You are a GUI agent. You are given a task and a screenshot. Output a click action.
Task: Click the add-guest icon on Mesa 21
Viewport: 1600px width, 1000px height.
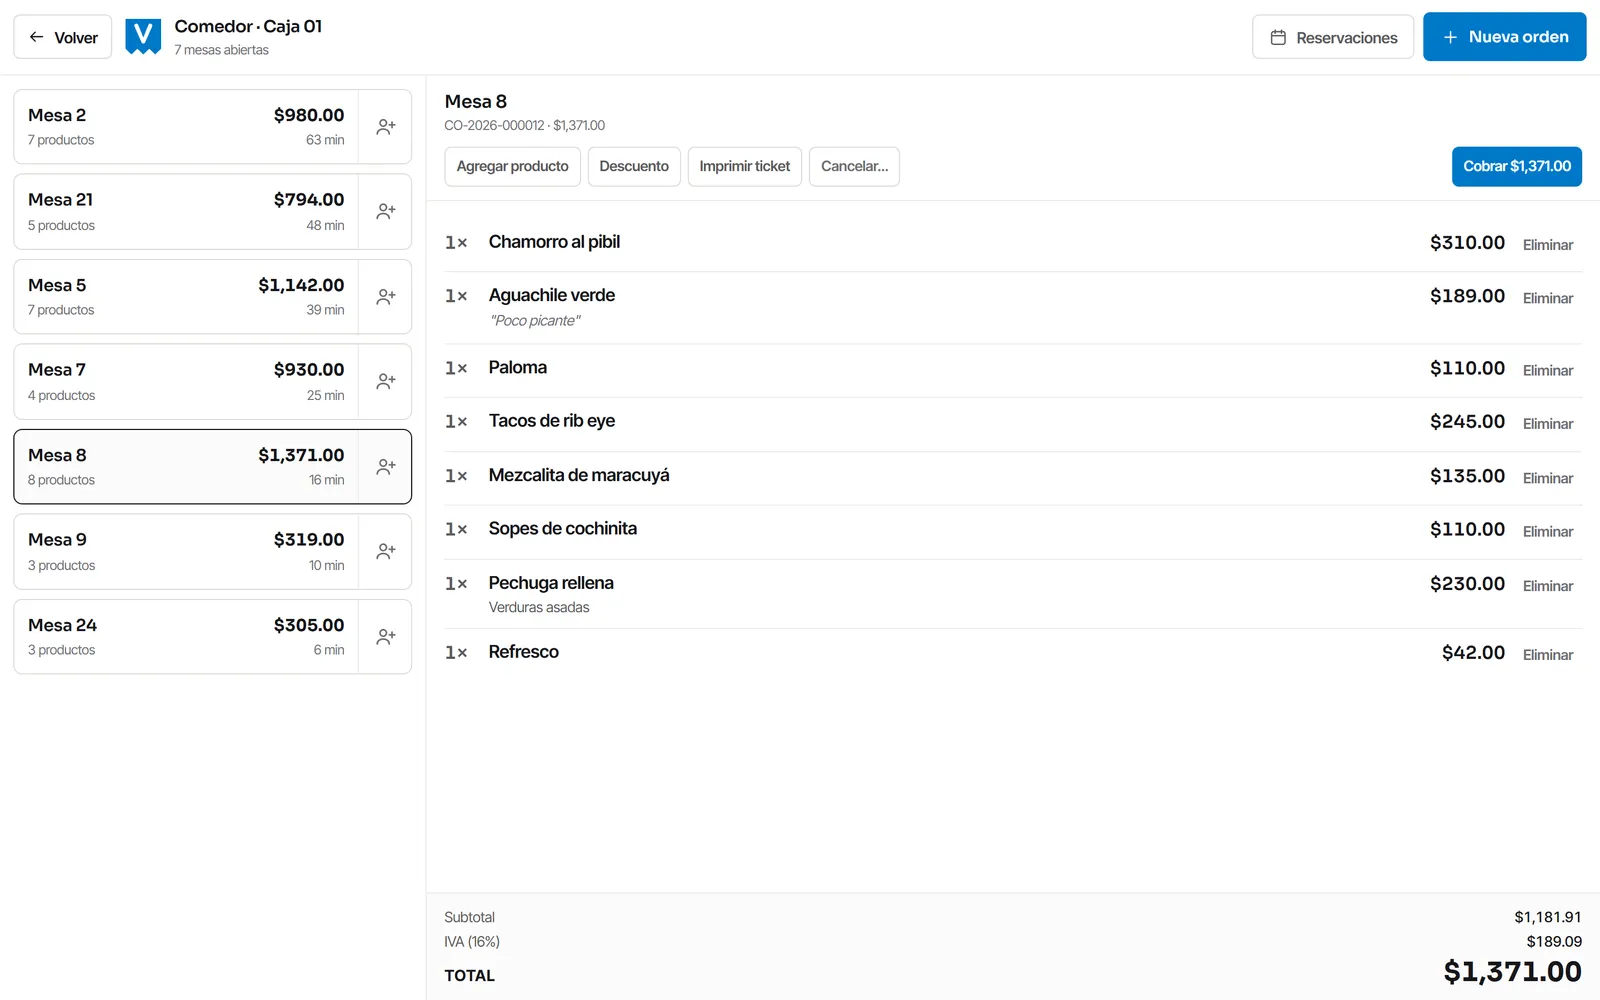pos(385,212)
